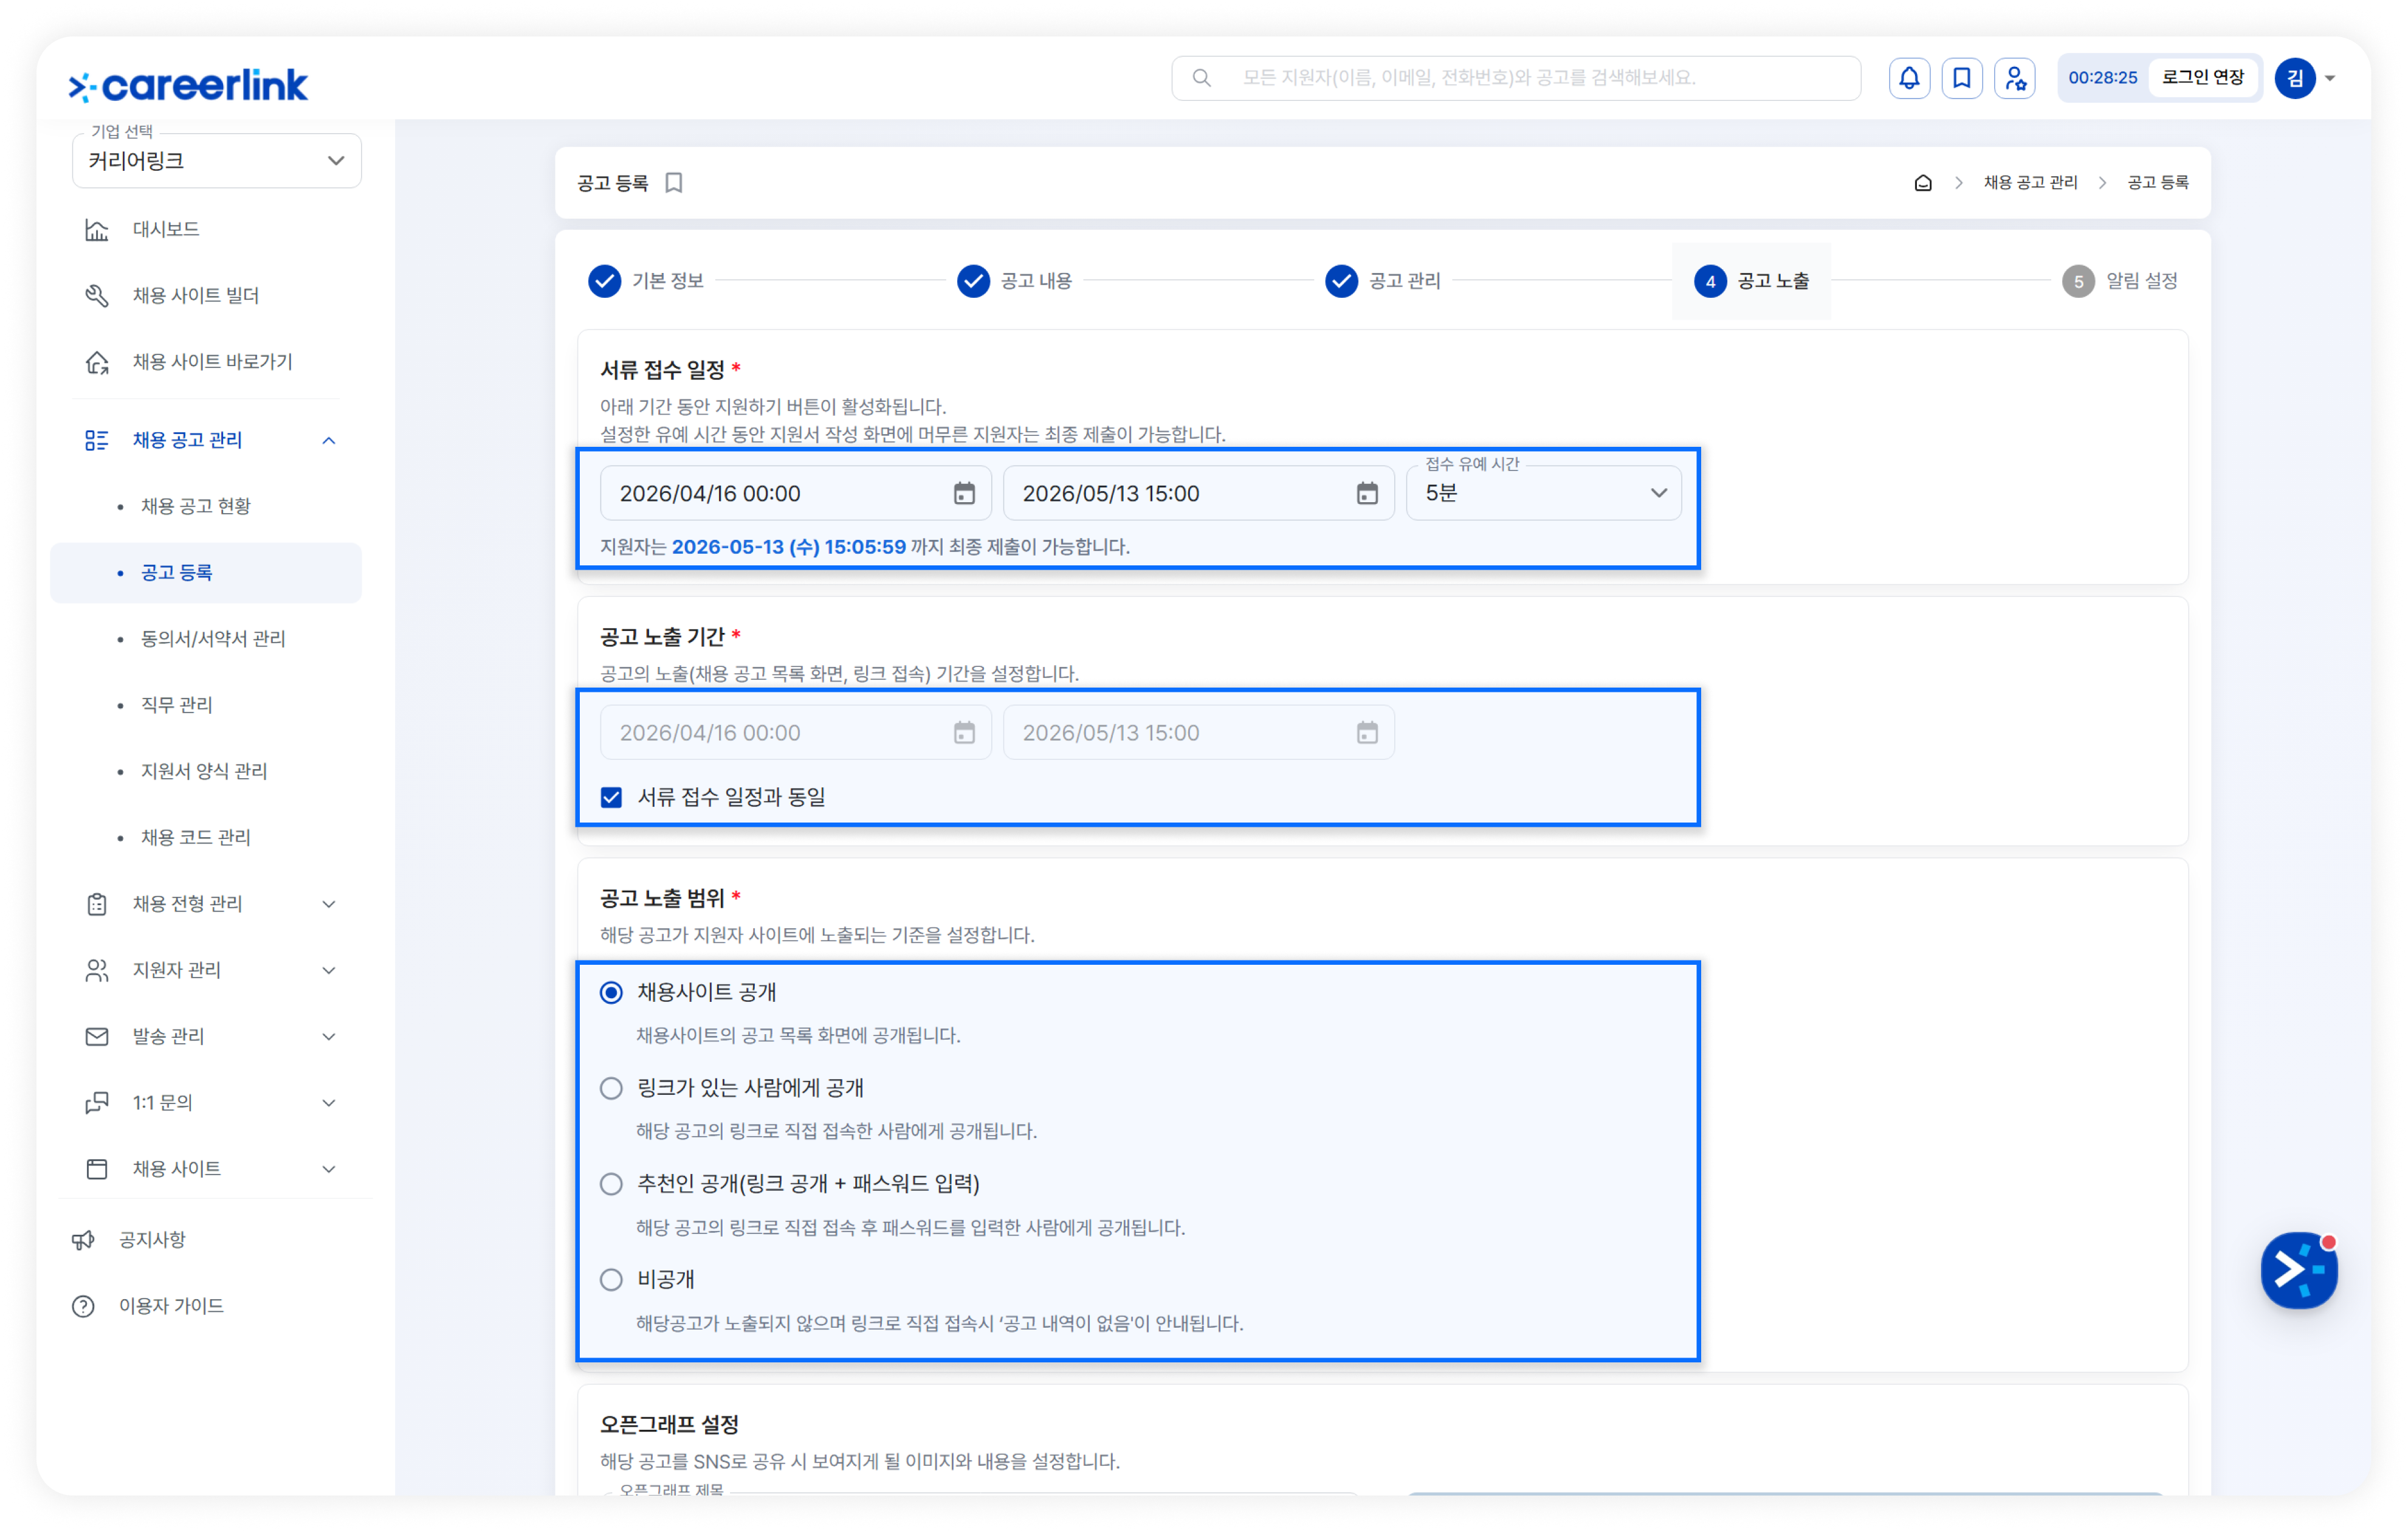Open the user star icon in header
Image resolution: width=2408 pixels, height=1532 pixels.
2014,78
